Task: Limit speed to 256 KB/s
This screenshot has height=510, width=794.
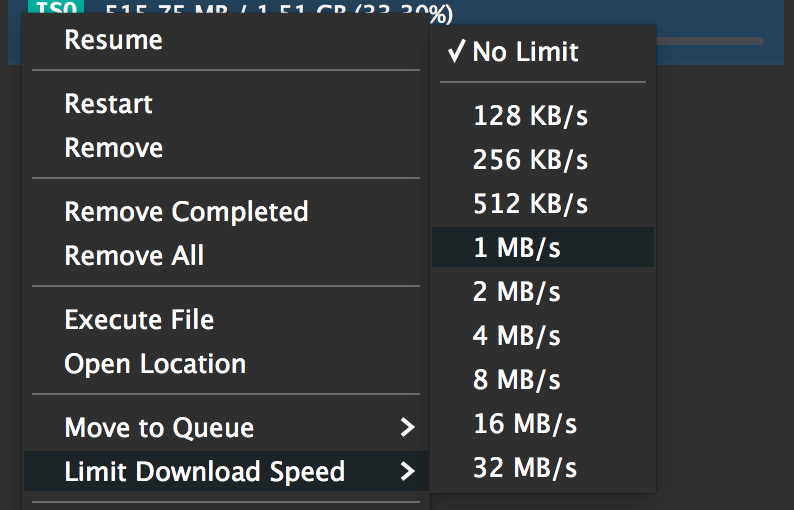Action: [x=530, y=160]
